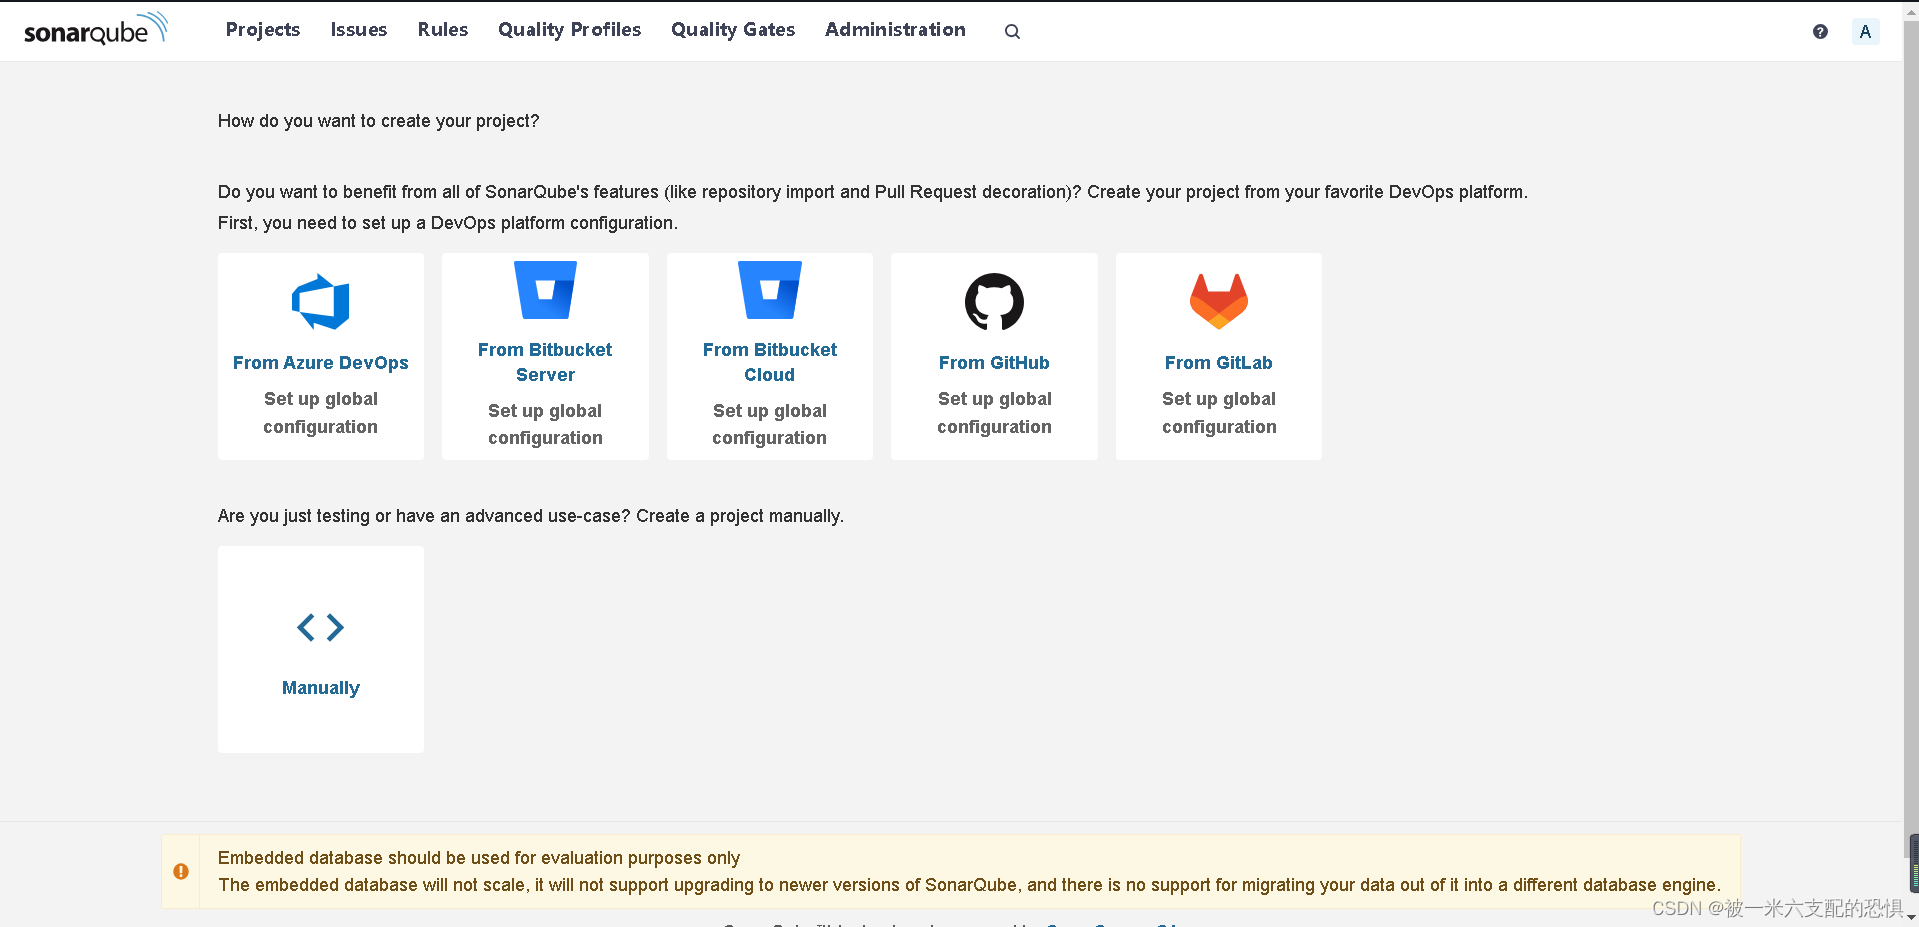Select From GitLab link
This screenshot has height=927, width=1919.
(1219, 363)
